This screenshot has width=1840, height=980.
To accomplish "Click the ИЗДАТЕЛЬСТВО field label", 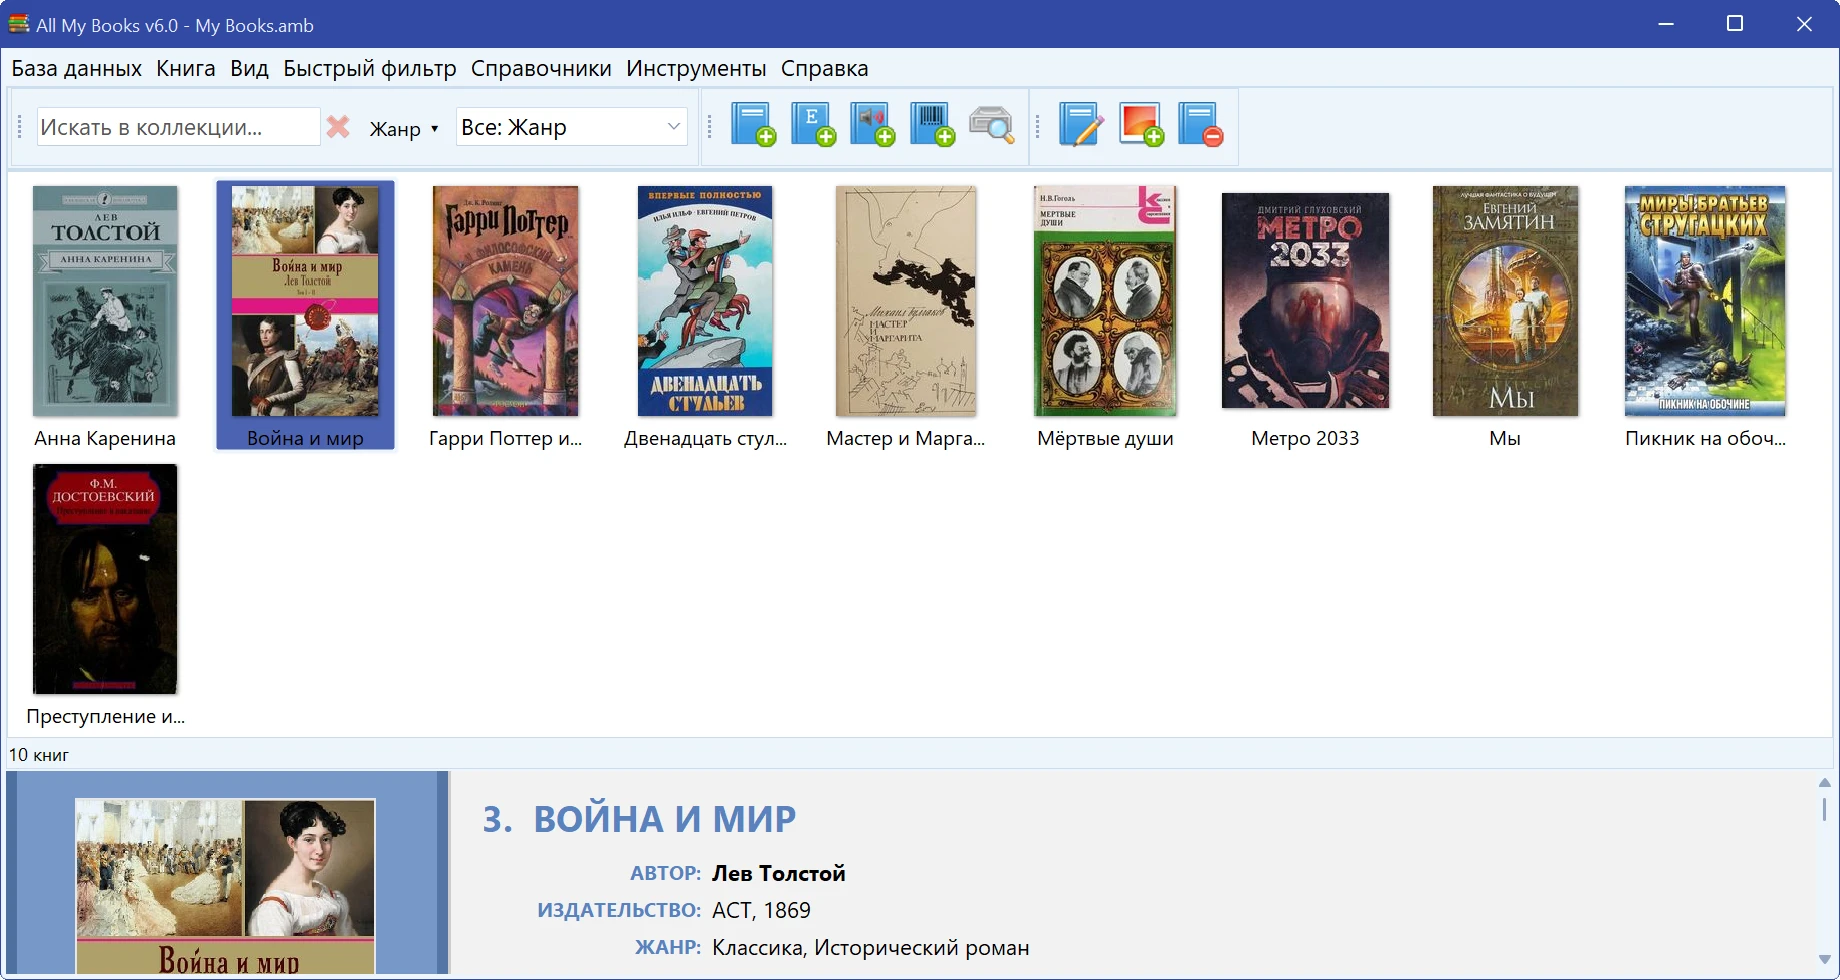I will [x=619, y=911].
